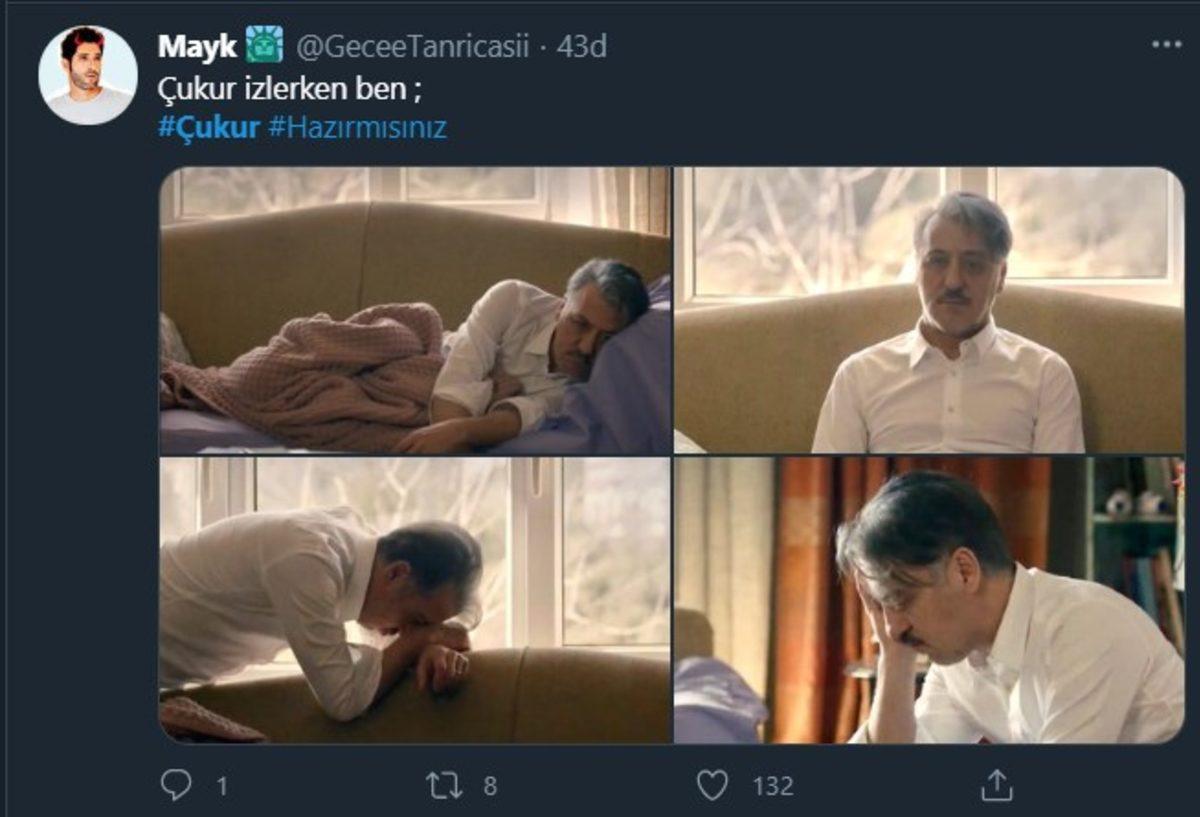Visit the @GeceeTanricasii handle link
The height and width of the screenshot is (817, 1200).
tap(410, 46)
